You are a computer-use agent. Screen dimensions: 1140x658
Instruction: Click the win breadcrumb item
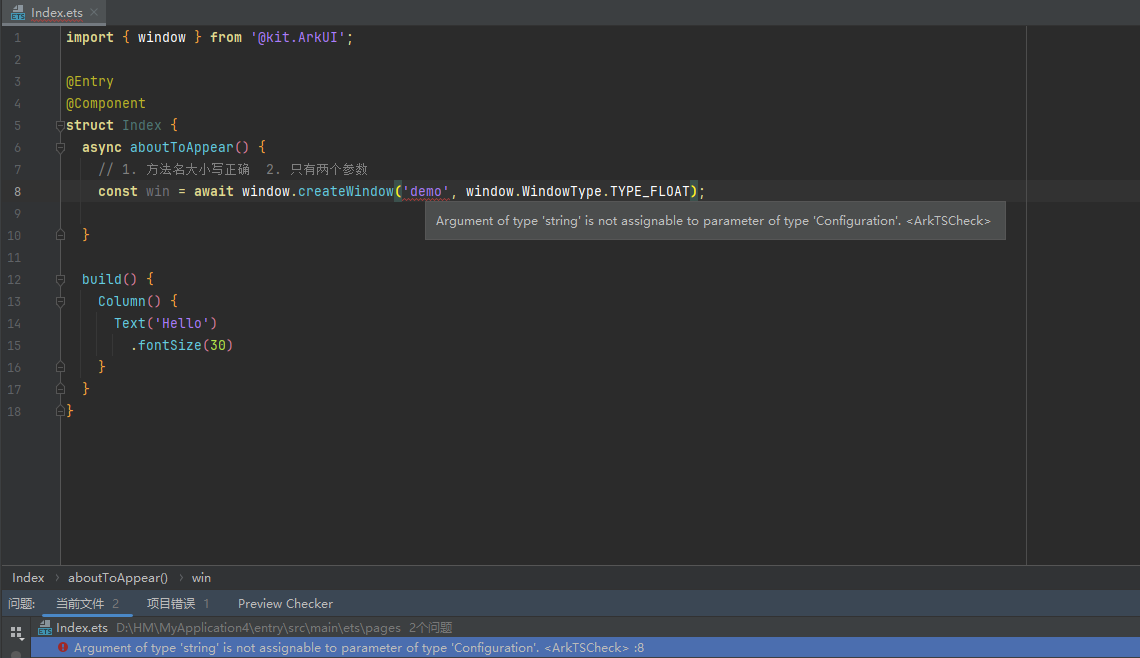[201, 577]
